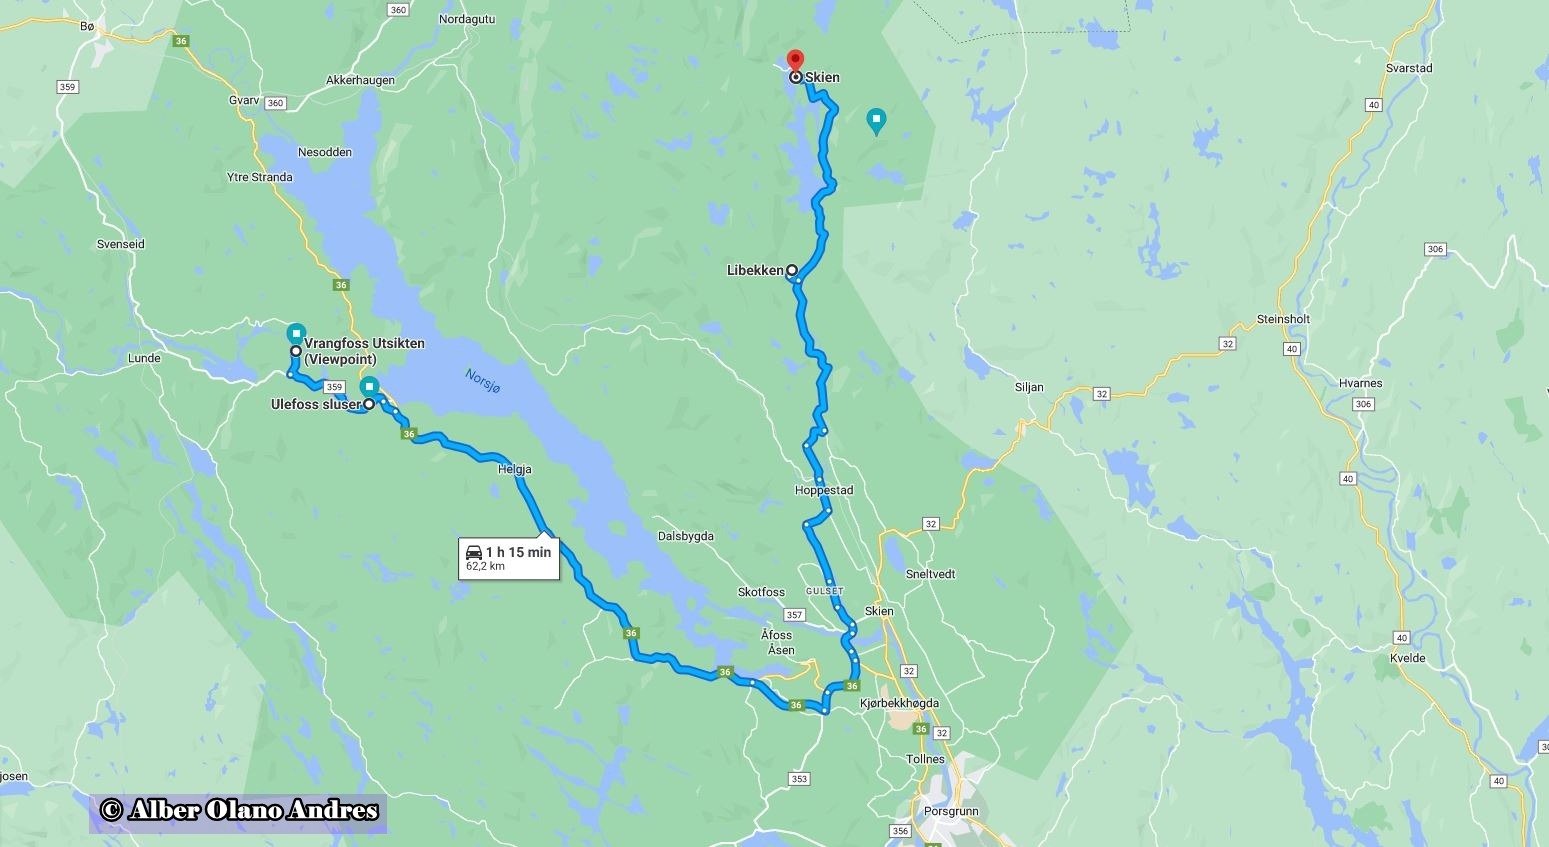This screenshot has height=847, width=1549.
Task: Open the 1 h 15 min route label
Action: [x=509, y=558]
